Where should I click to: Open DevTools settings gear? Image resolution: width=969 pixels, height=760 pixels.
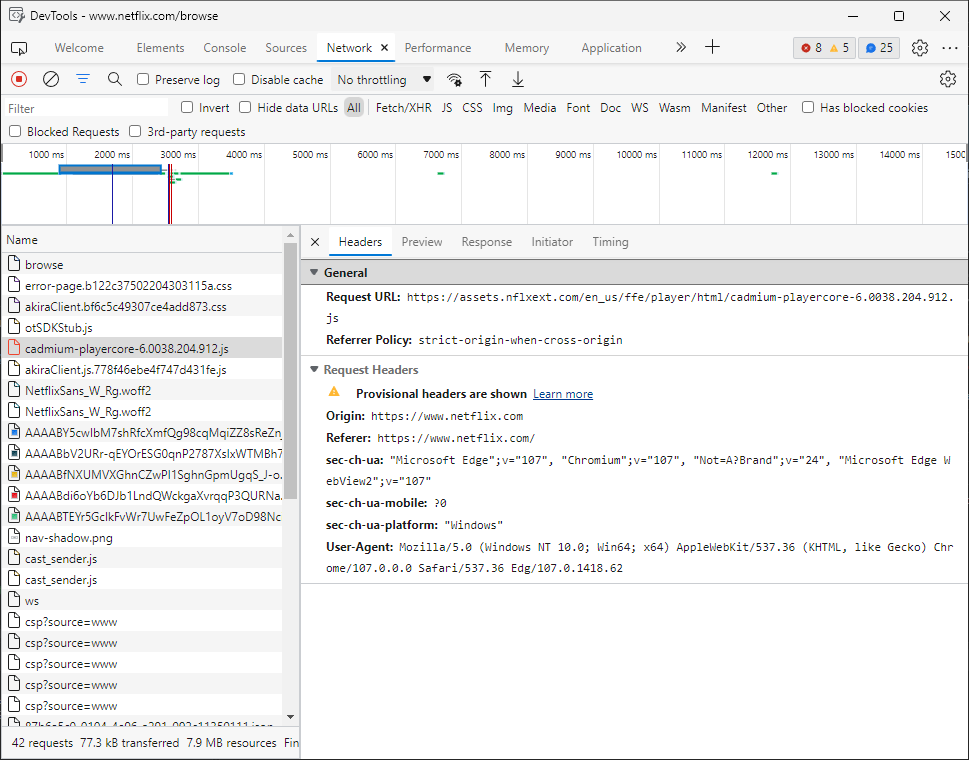coord(920,47)
